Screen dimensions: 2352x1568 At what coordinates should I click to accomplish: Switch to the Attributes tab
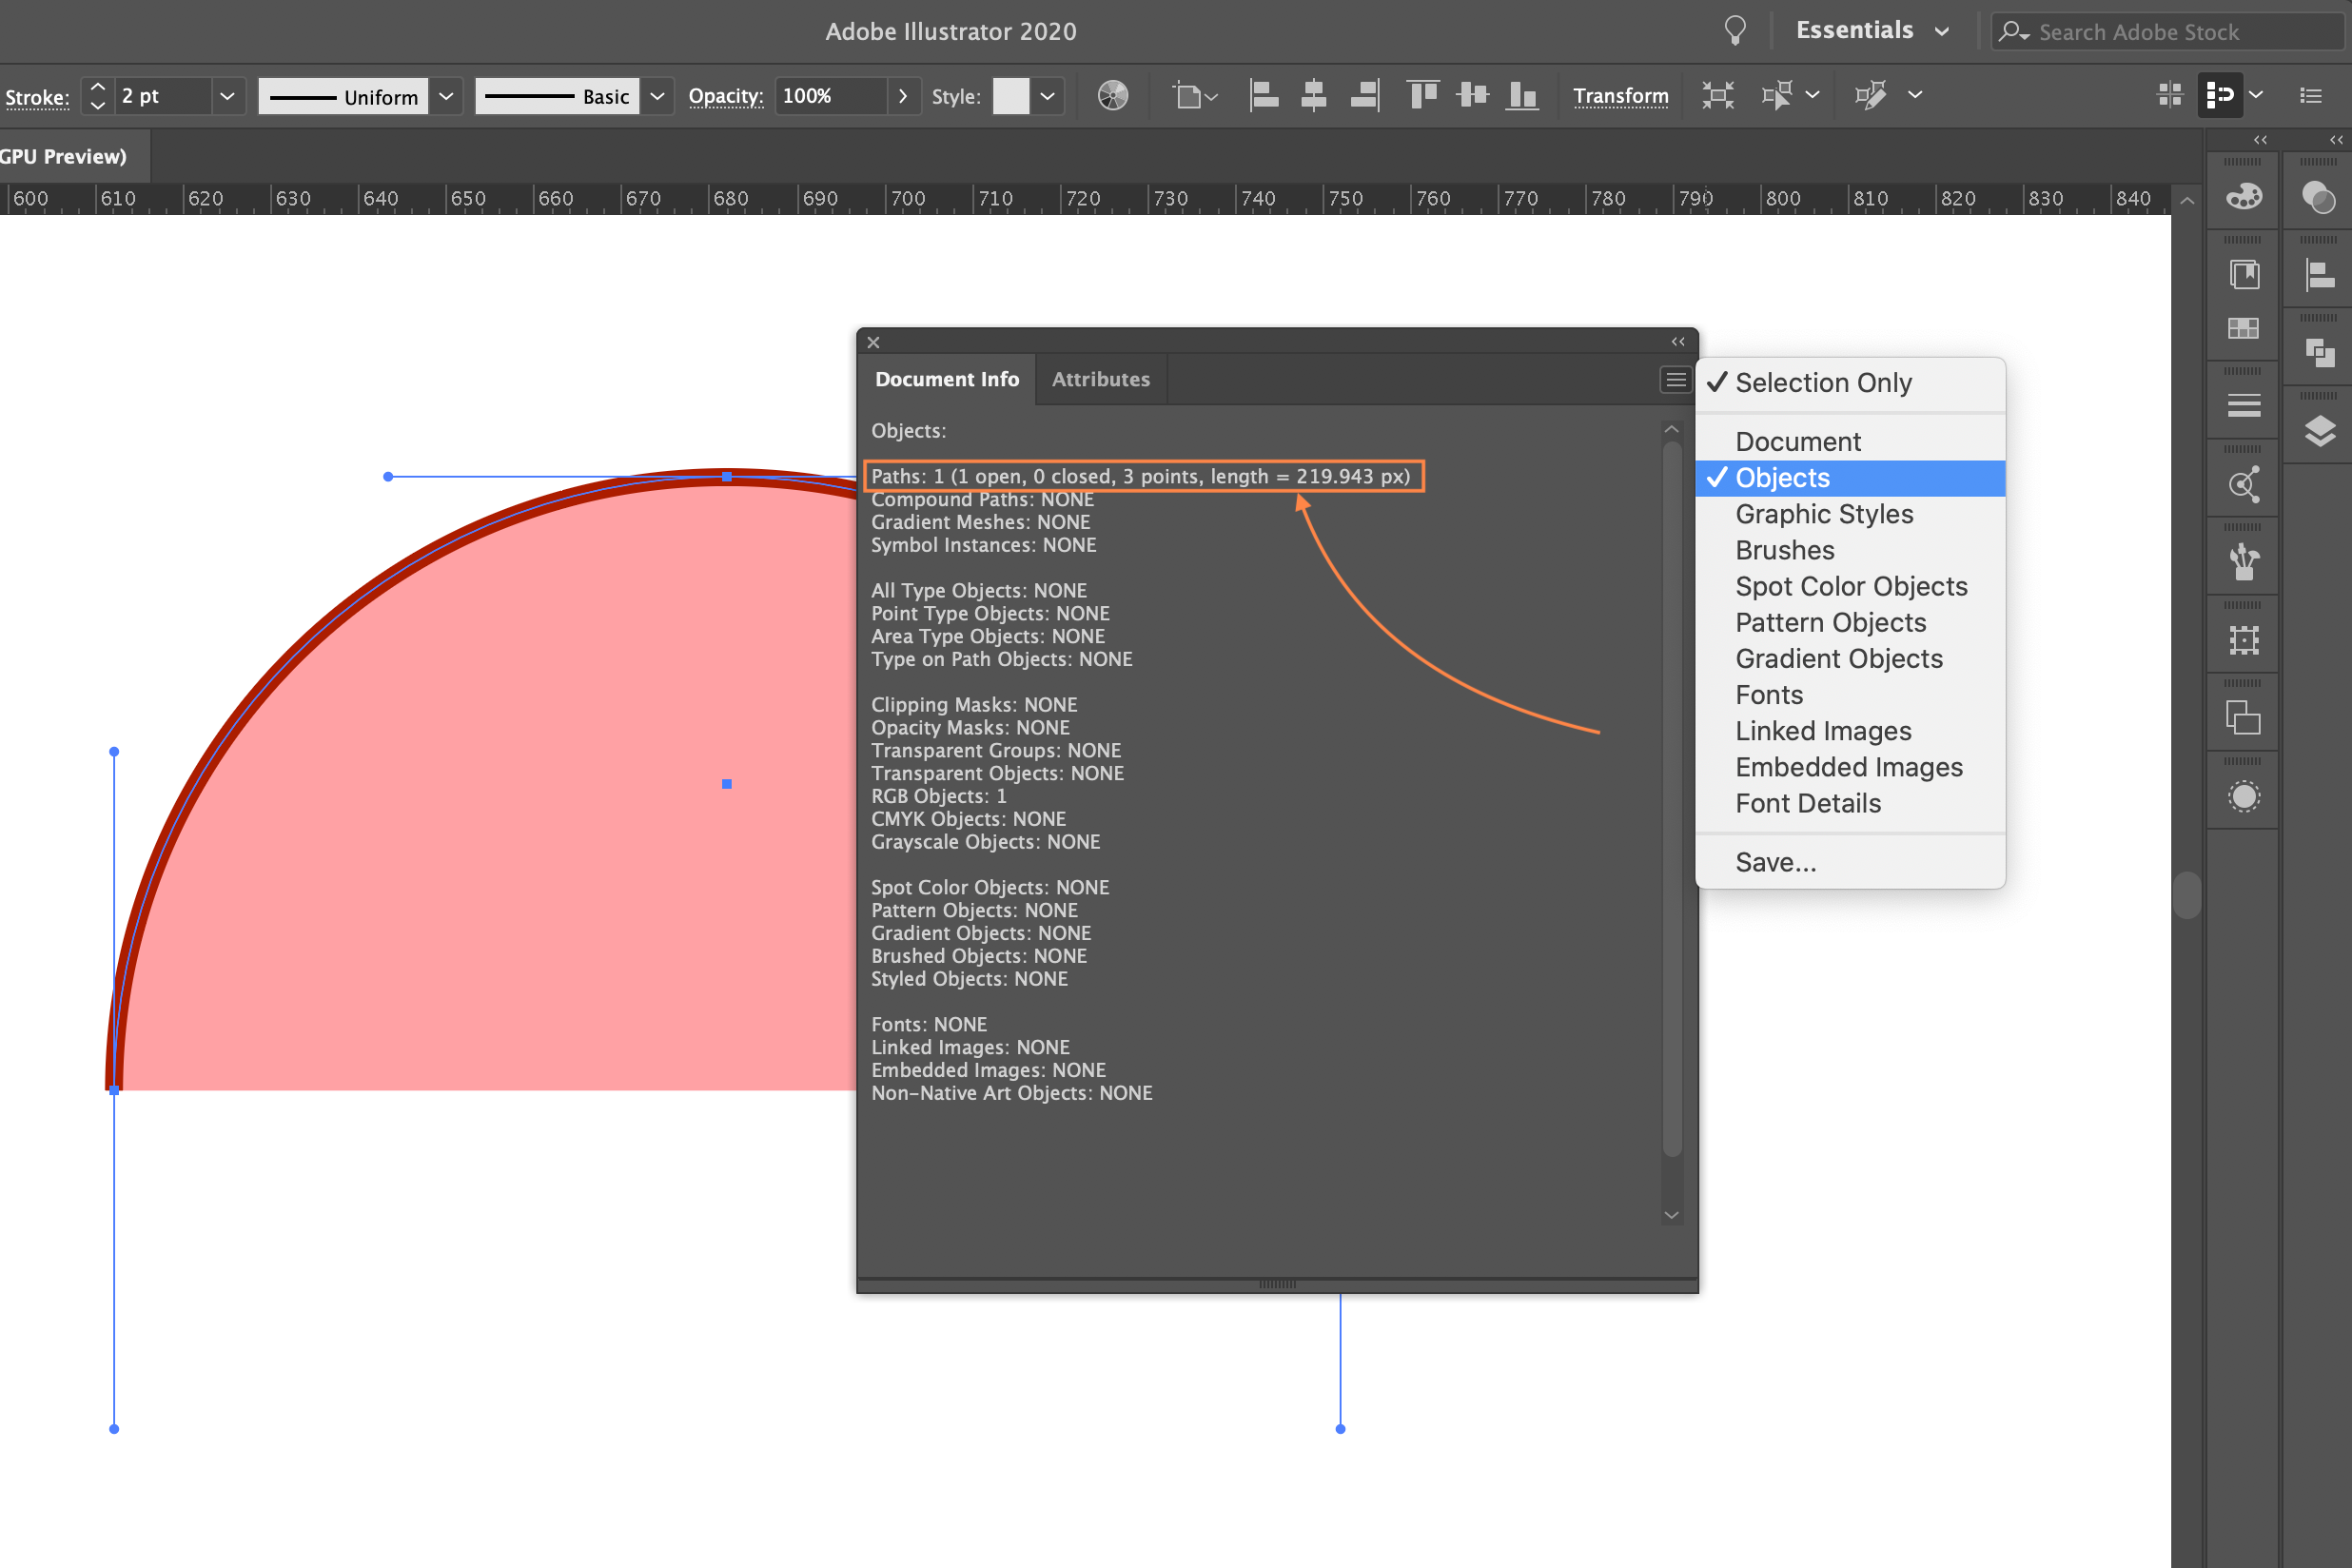(x=1100, y=379)
